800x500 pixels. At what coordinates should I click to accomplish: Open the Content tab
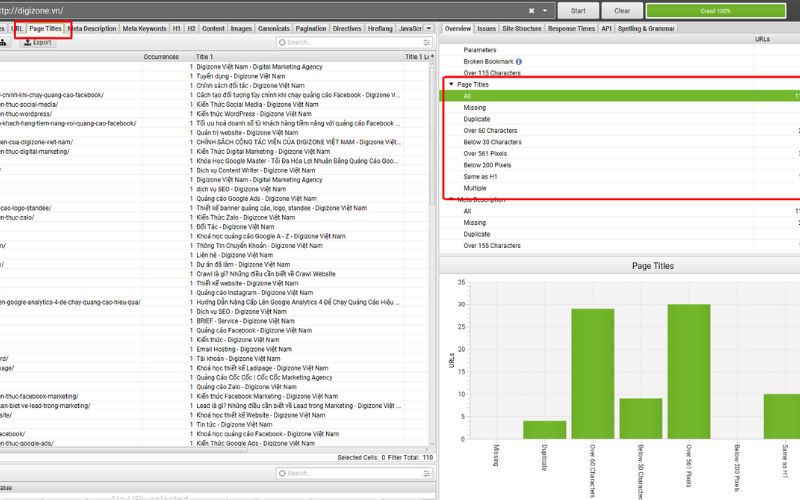[x=213, y=29]
